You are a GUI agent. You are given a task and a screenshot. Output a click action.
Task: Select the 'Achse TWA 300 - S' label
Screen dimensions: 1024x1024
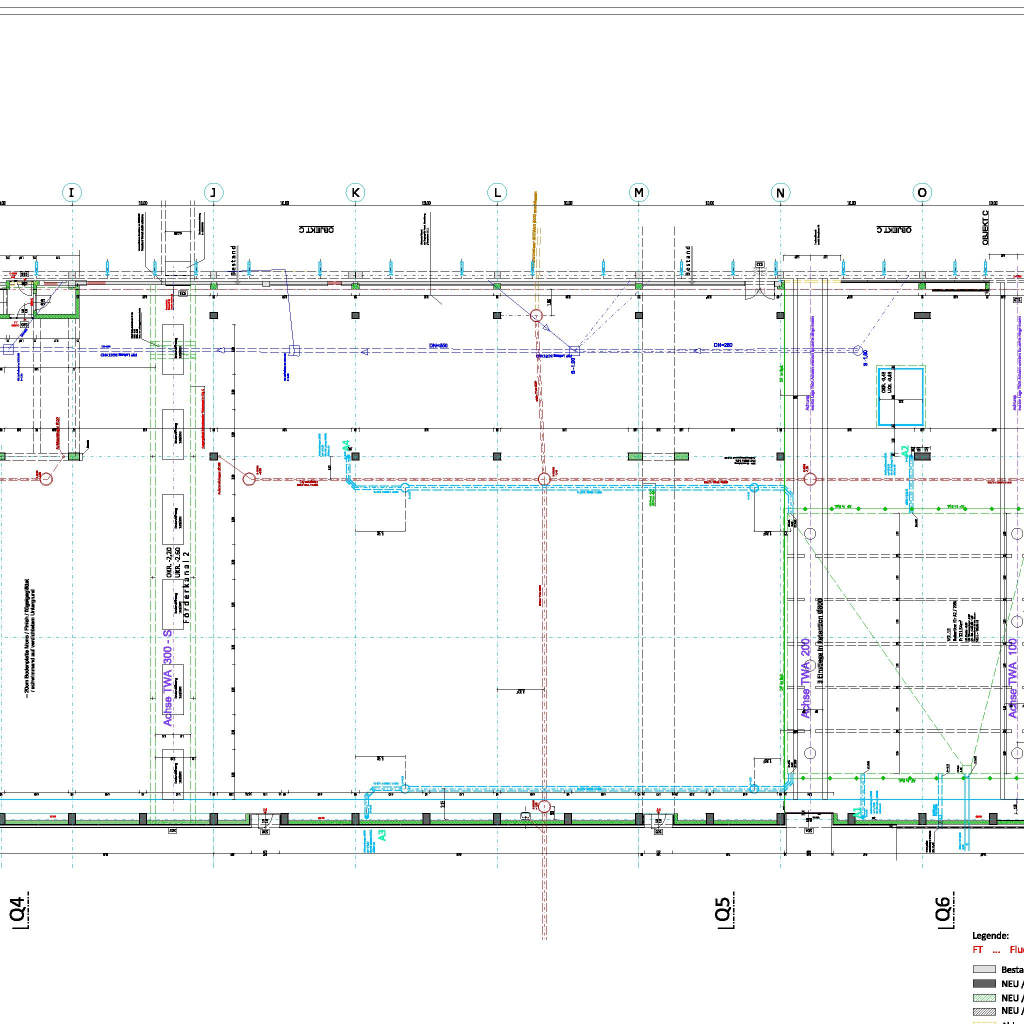pos(168,678)
